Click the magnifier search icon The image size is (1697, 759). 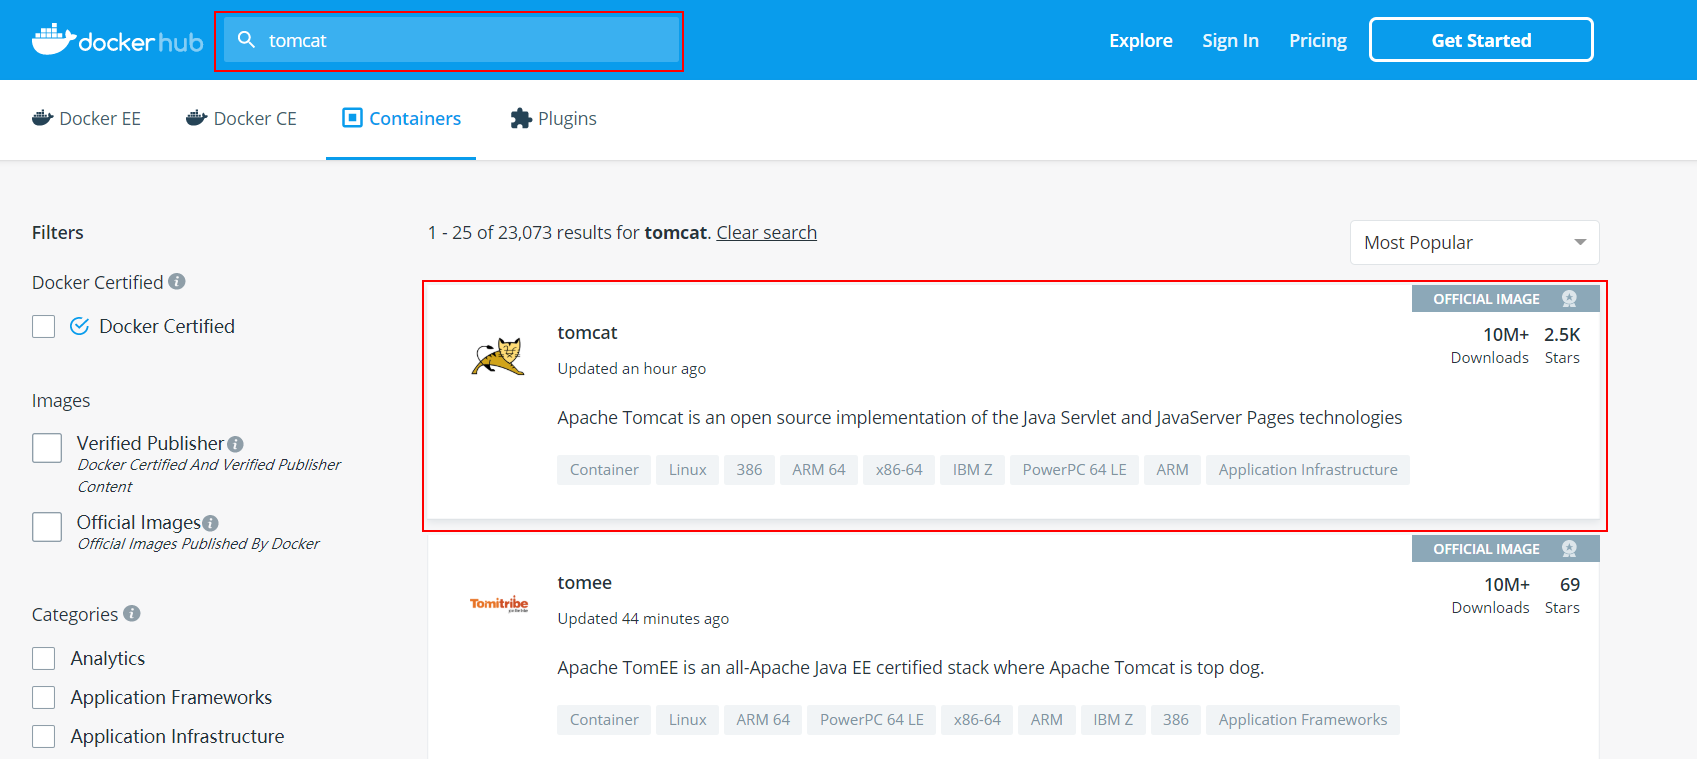(x=246, y=40)
